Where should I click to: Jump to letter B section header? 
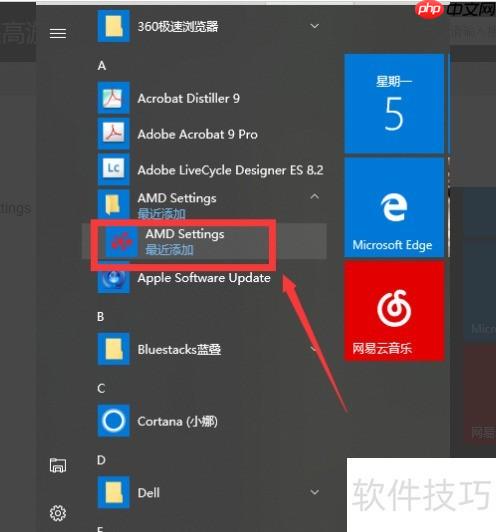(101, 317)
